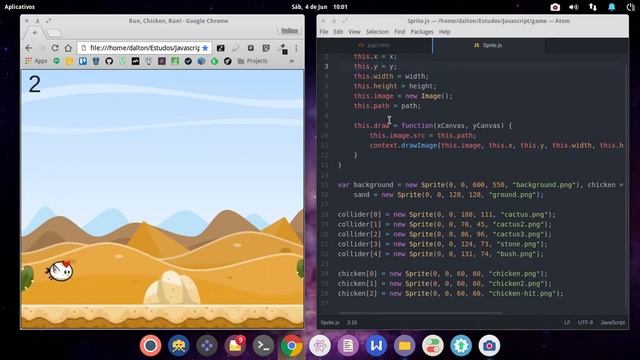Open Atom Help menu
Image resolution: width=640 pixels, height=360 pixels.
(x=444, y=32)
